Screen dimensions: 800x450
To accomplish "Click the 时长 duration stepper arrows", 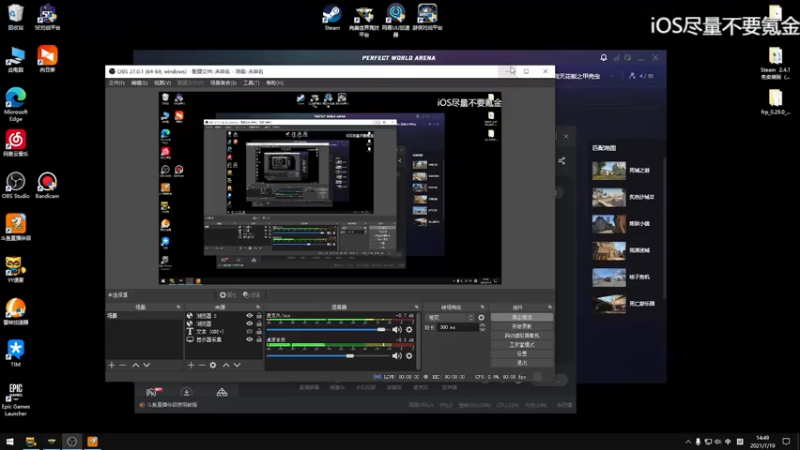I will [482, 327].
